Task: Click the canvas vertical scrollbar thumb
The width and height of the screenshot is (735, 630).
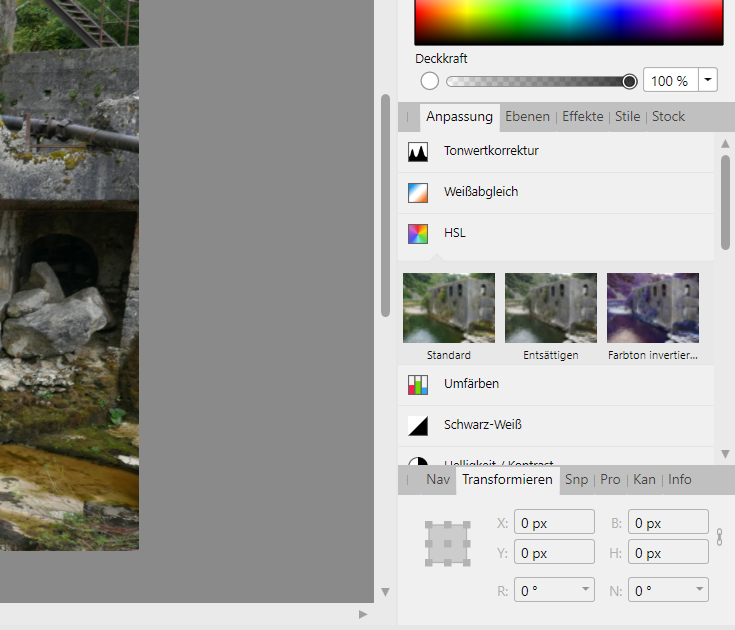Action: pos(385,206)
